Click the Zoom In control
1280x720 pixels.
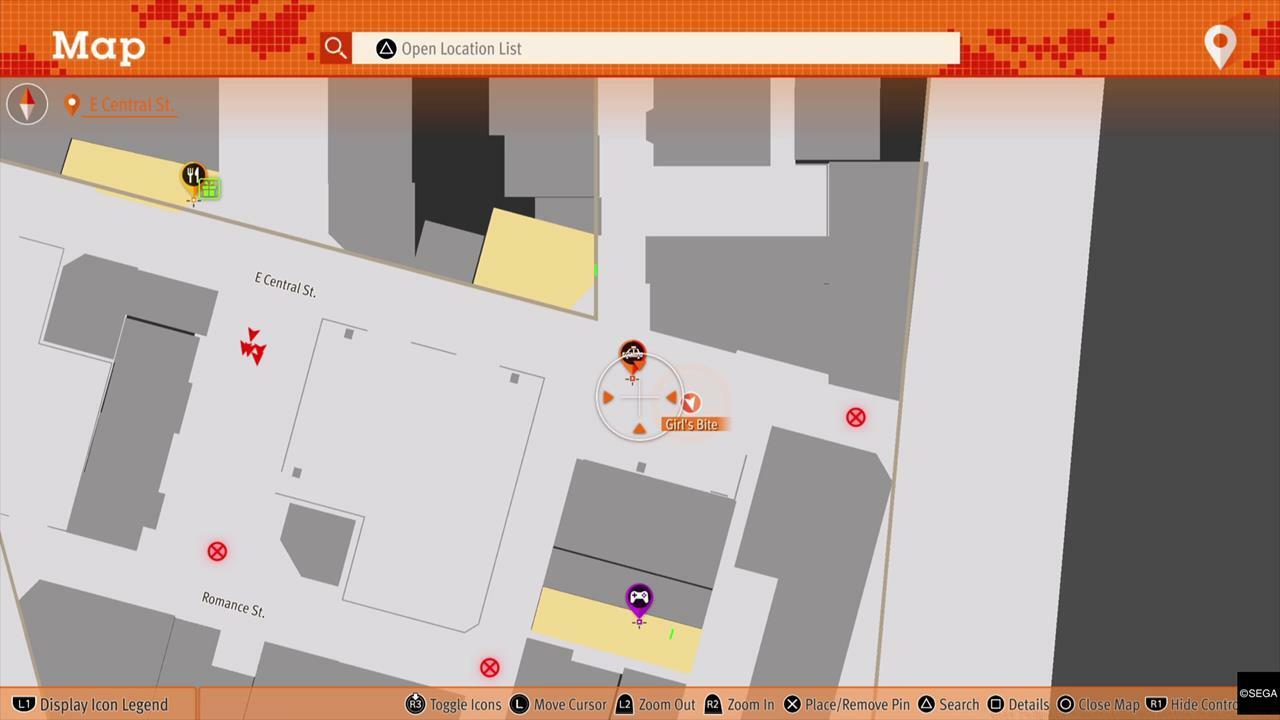739,704
